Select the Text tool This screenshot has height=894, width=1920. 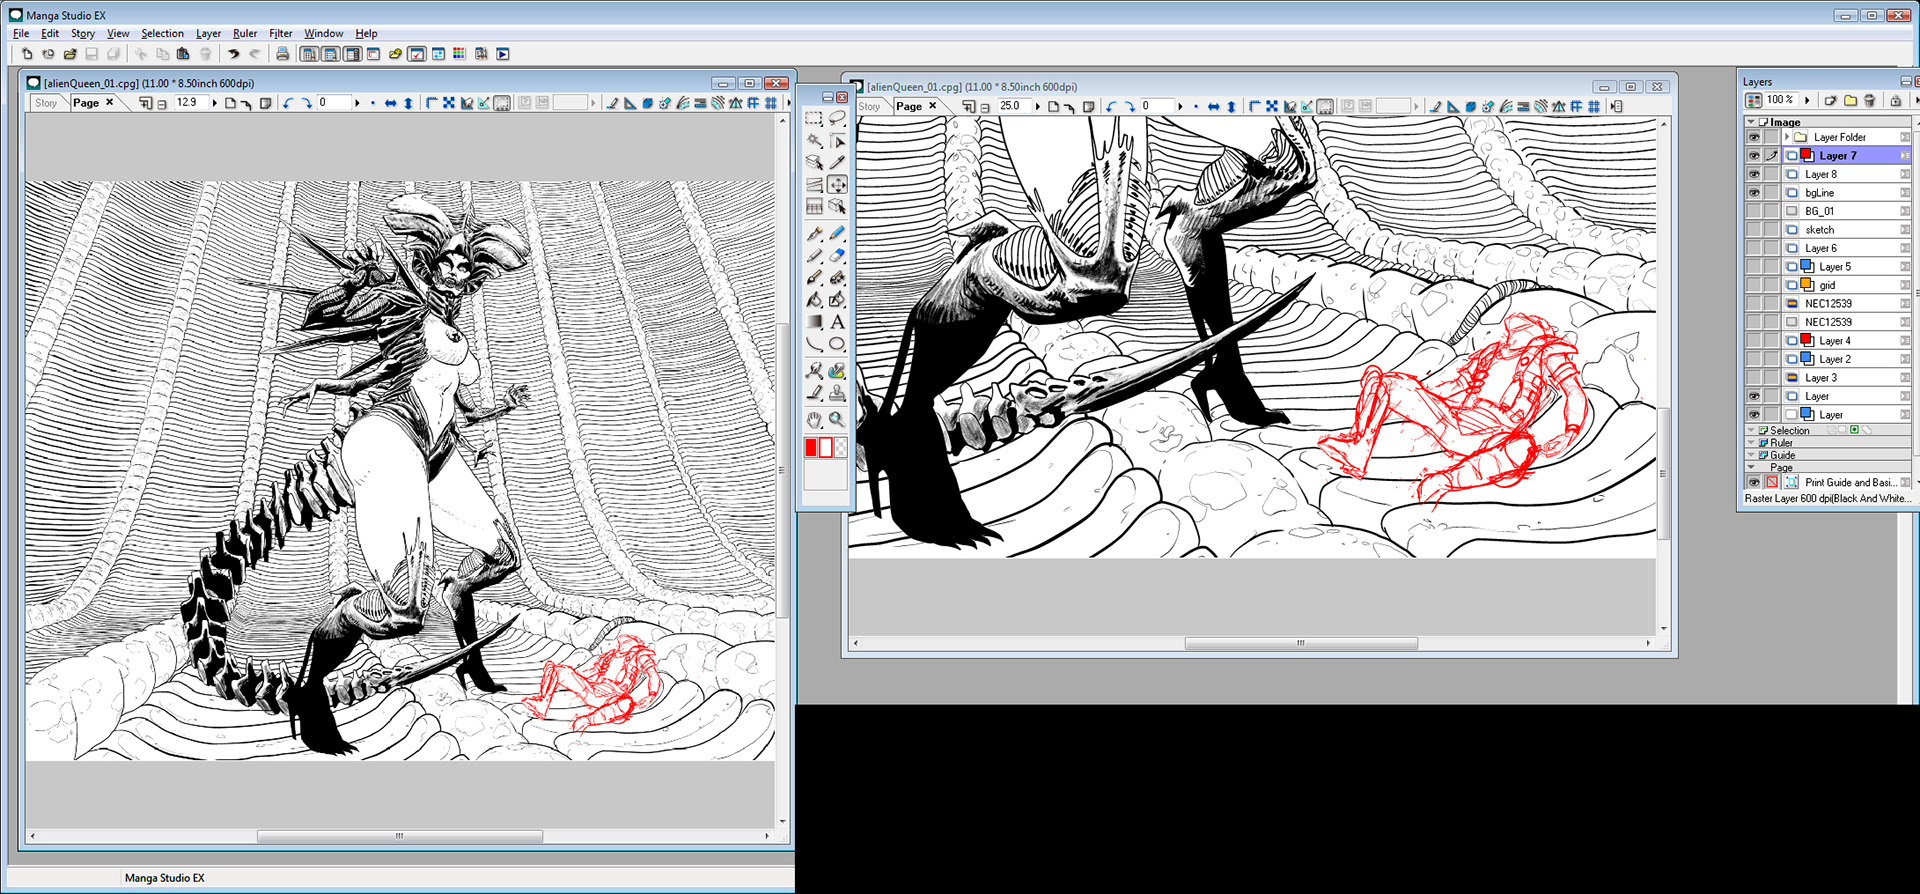837,321
